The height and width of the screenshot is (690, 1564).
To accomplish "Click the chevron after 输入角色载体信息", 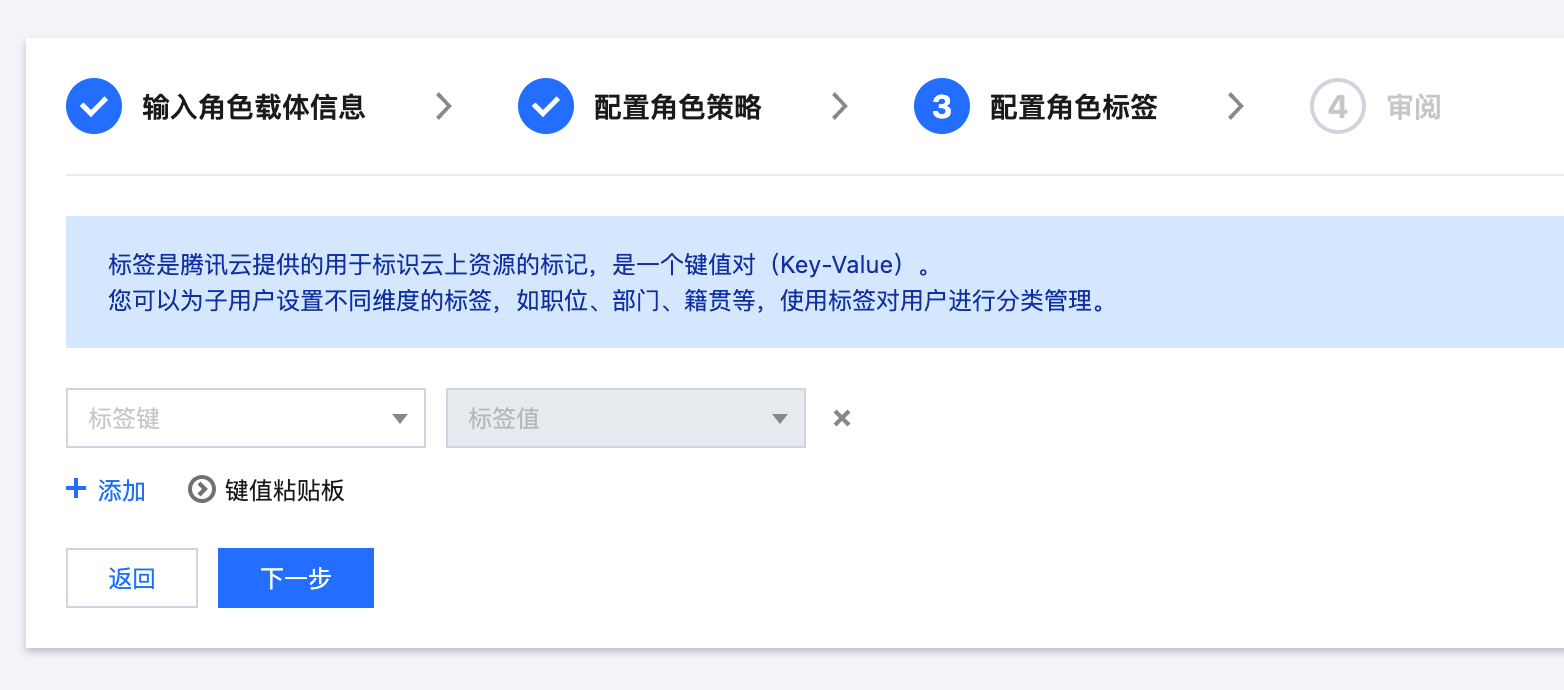I will pyautogui.click(x=444, y=106).
